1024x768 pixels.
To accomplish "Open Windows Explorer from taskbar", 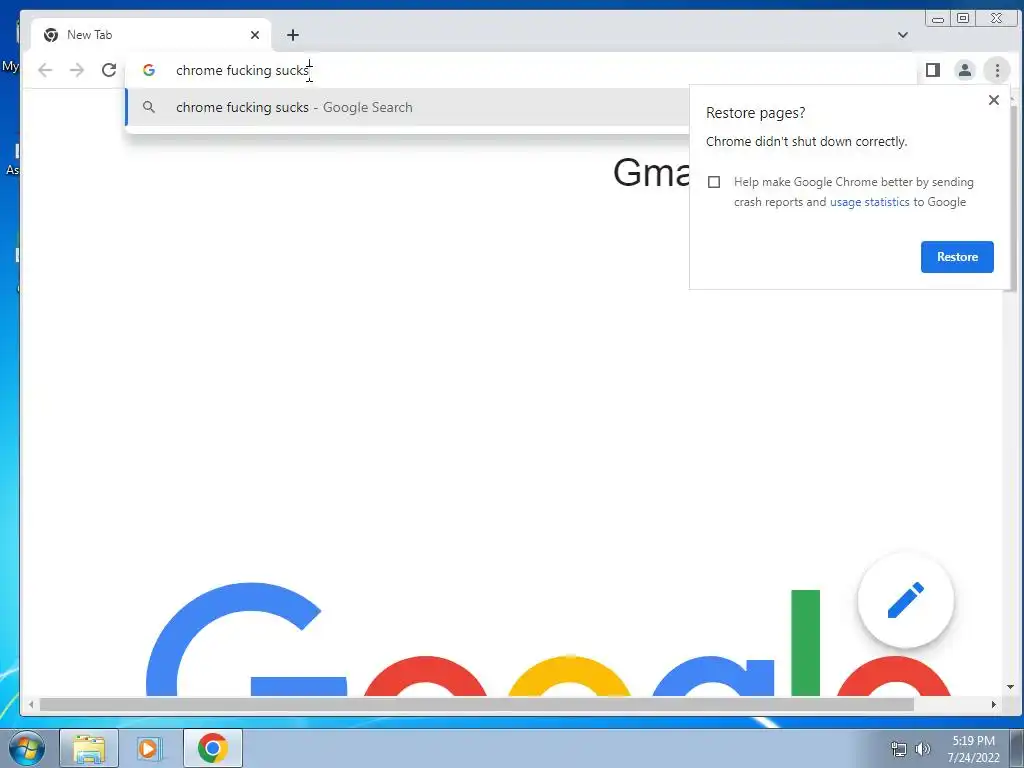I will tap(89, 748).
